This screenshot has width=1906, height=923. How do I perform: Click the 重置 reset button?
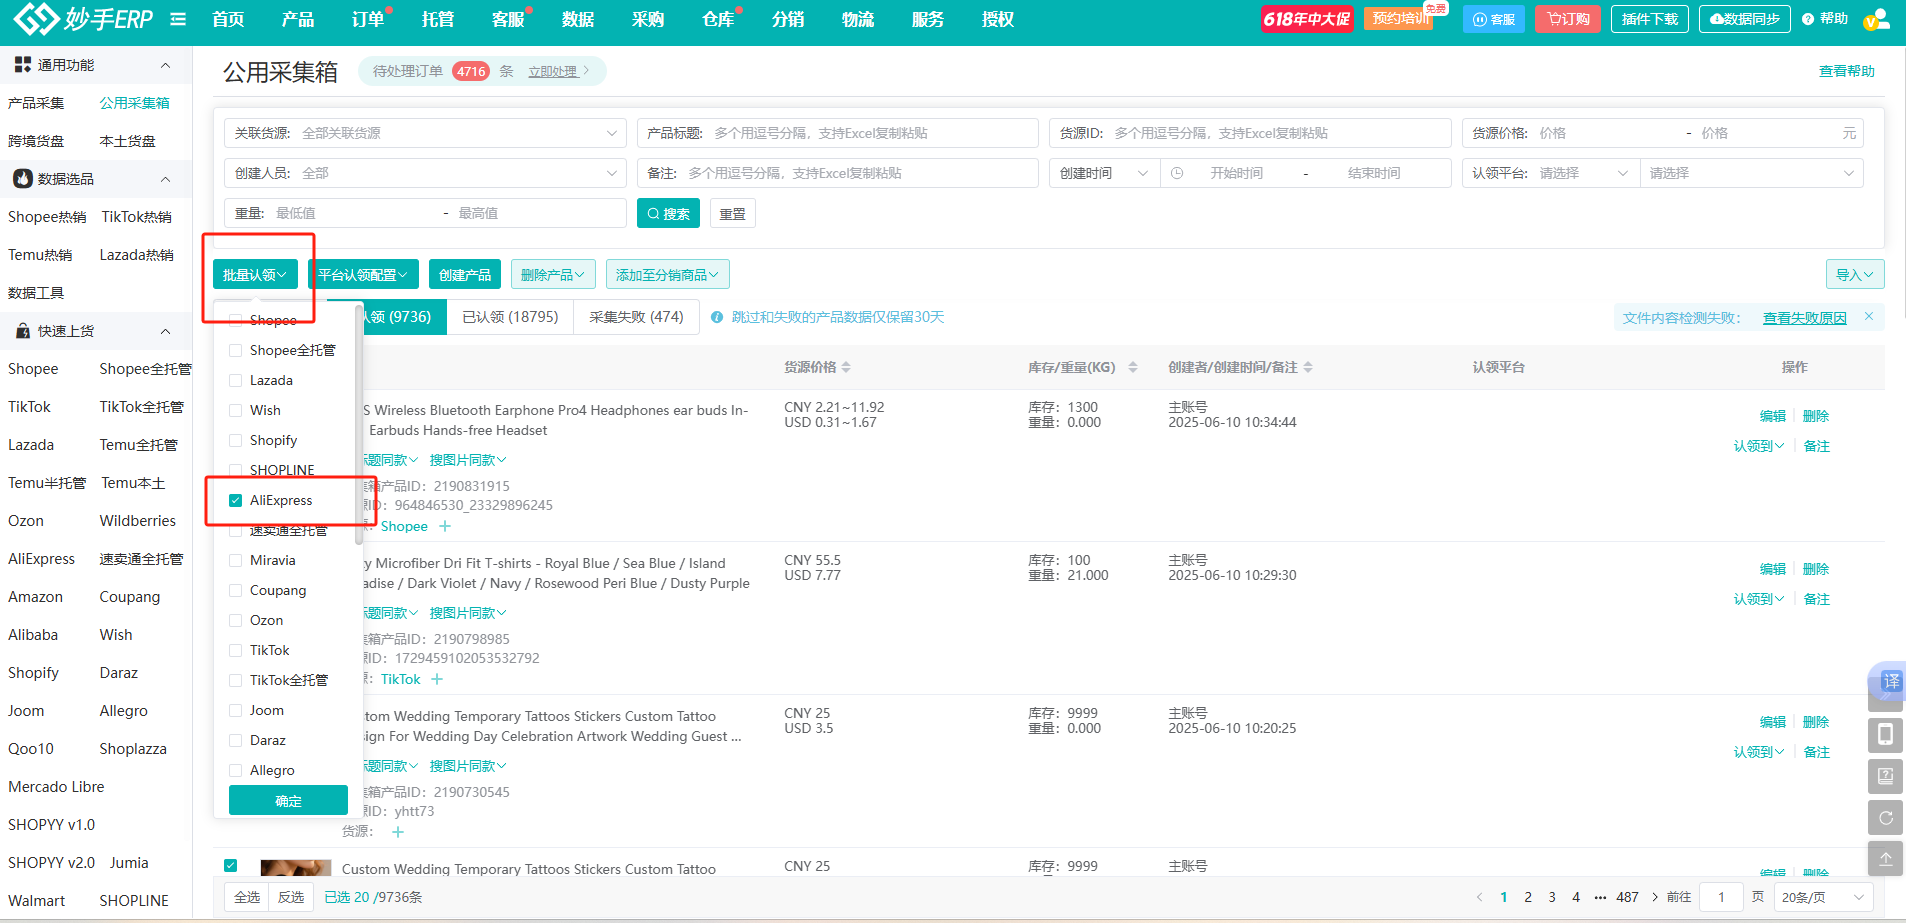(733, 213)
